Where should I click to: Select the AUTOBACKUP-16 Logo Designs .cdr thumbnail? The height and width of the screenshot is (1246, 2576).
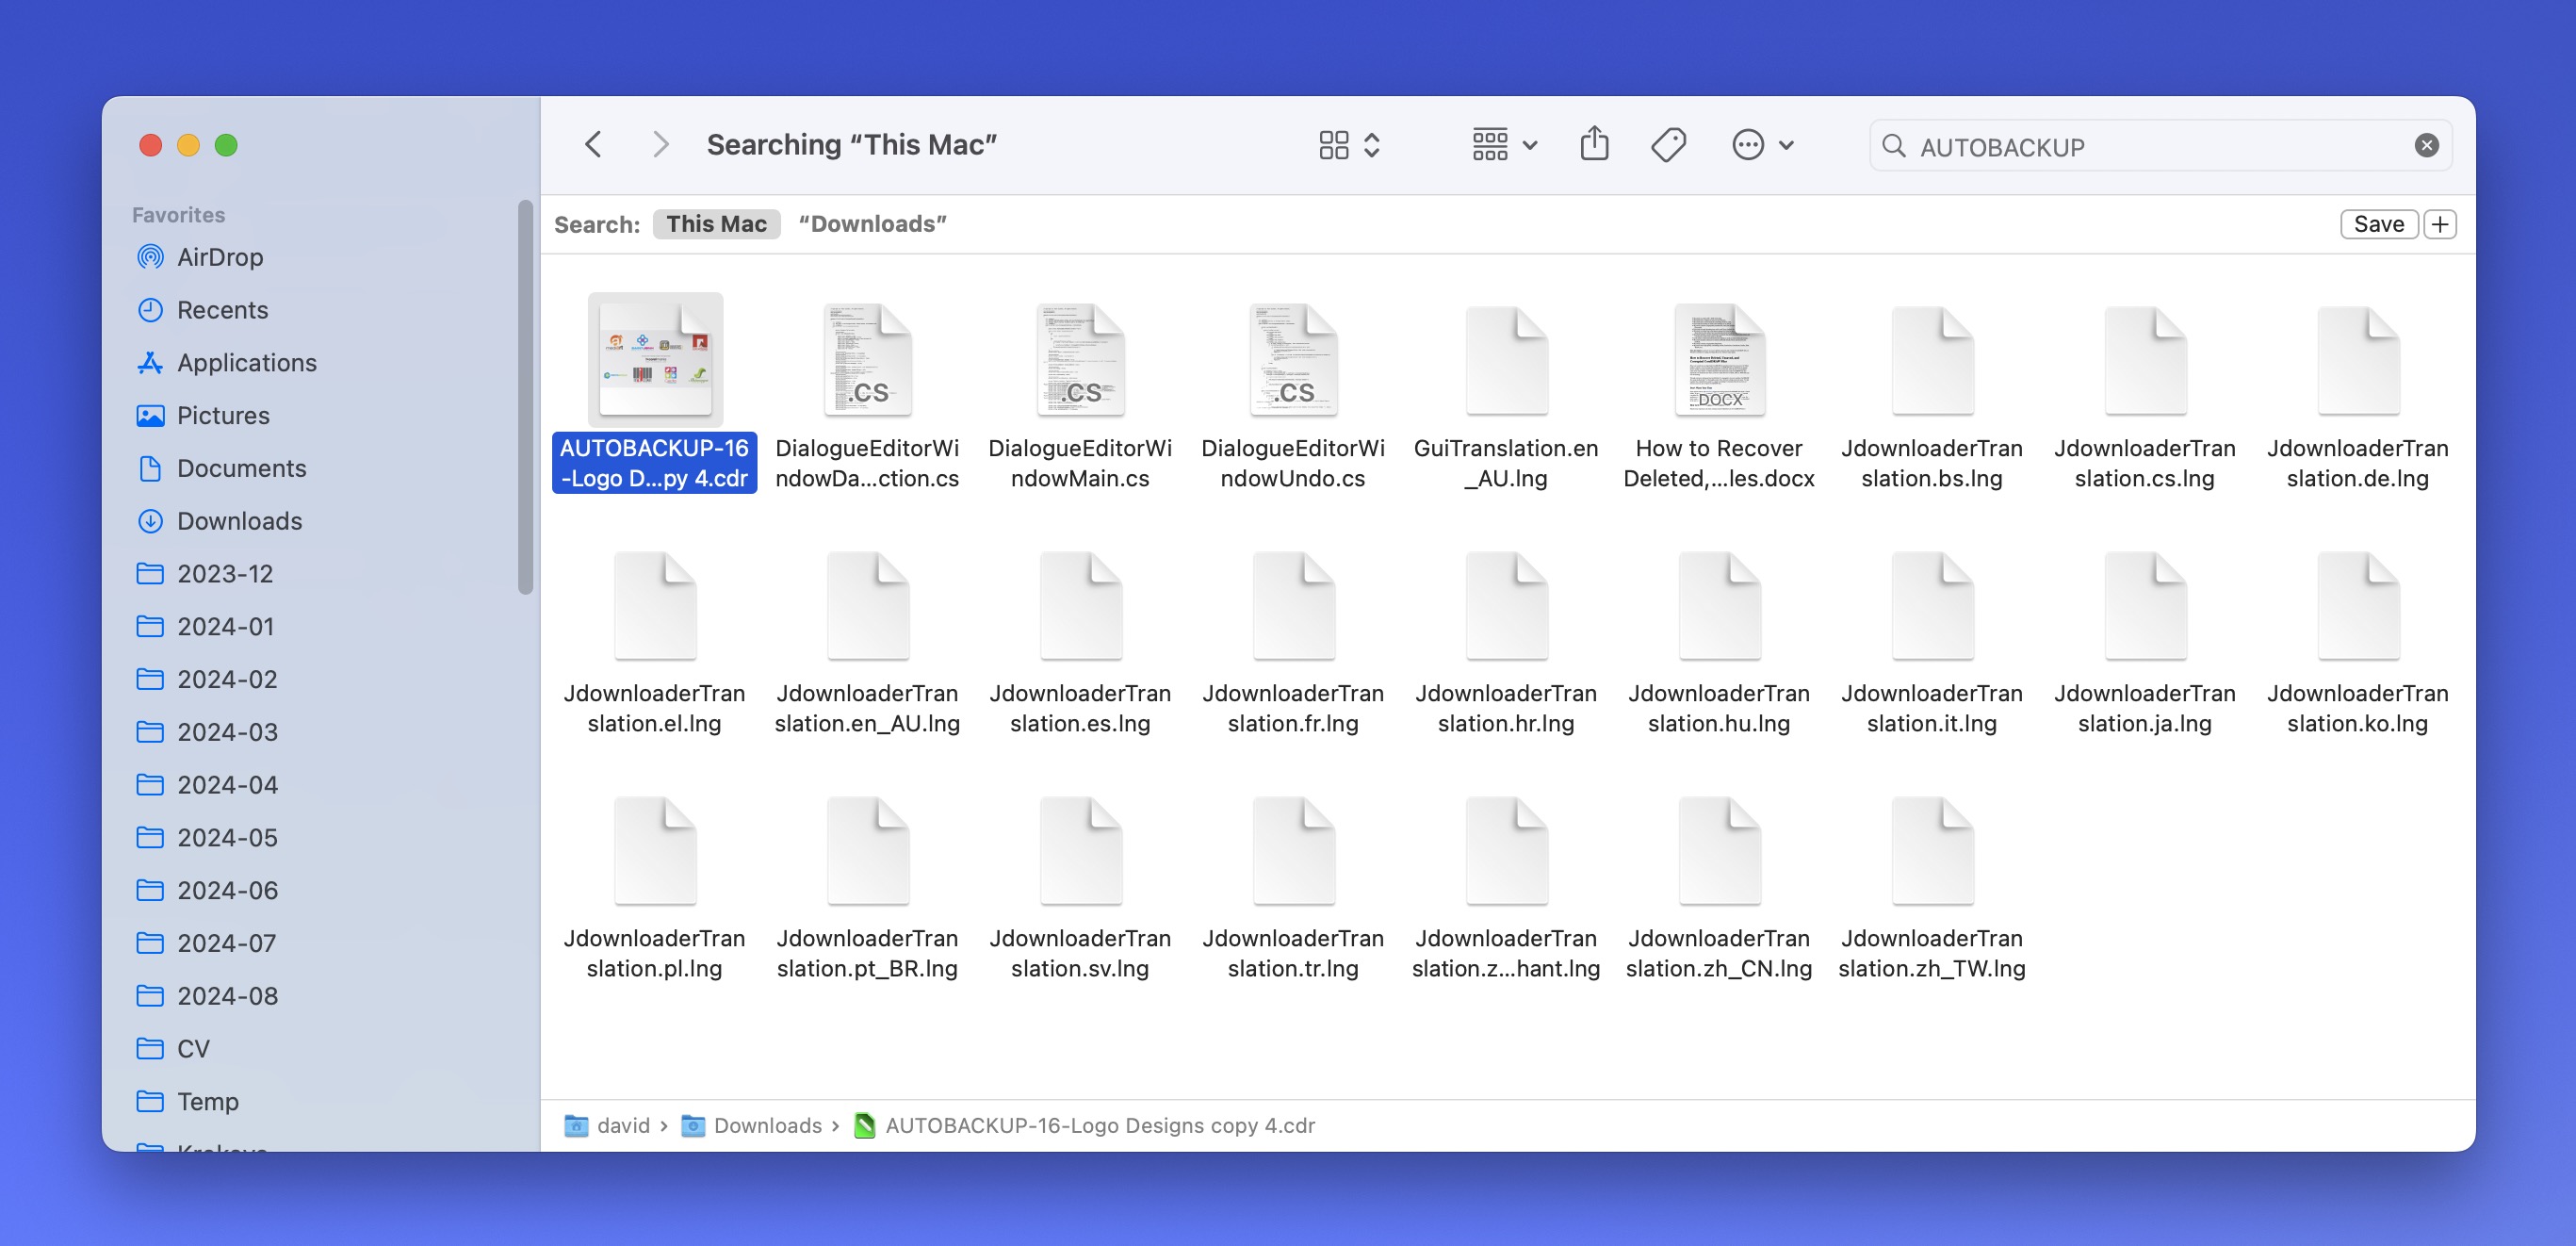click(655, 360)
